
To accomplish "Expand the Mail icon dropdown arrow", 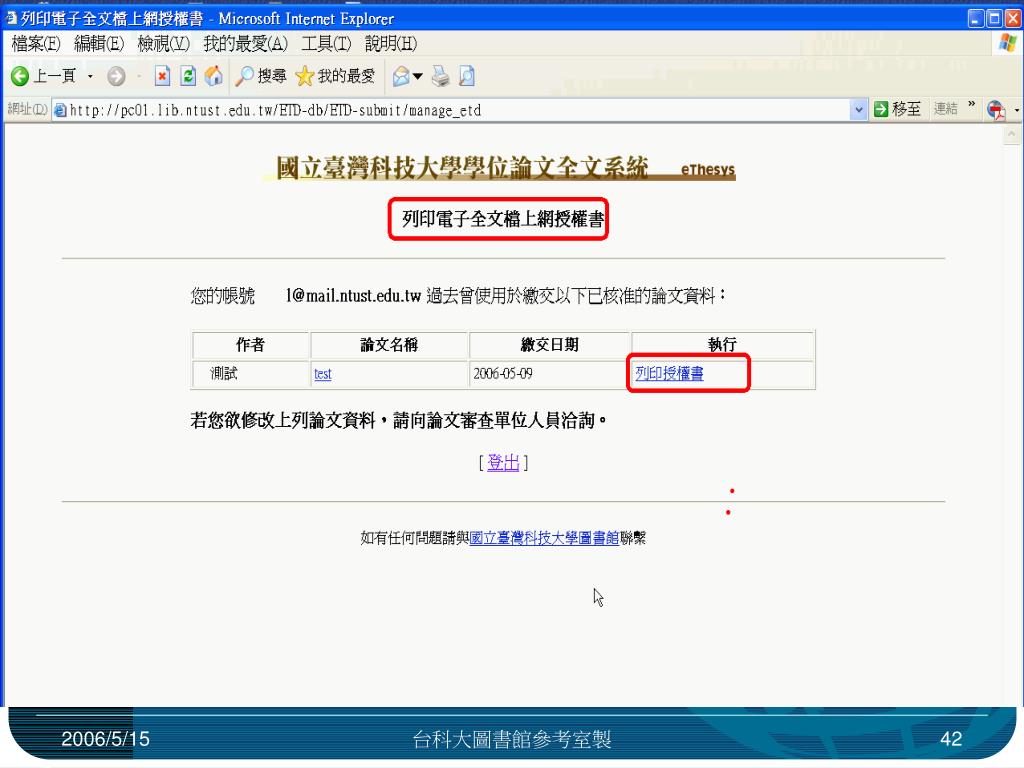I will pyautogui.click(x=418, y=76).
